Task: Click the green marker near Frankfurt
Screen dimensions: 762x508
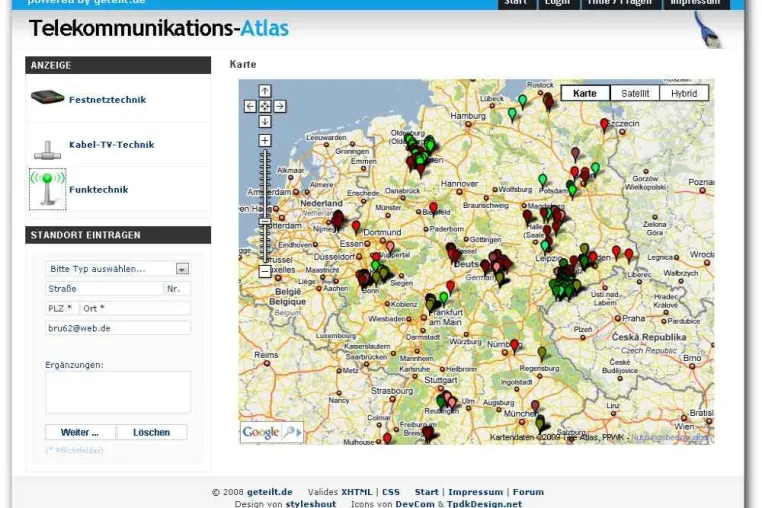Action: (x=444, y=298)
